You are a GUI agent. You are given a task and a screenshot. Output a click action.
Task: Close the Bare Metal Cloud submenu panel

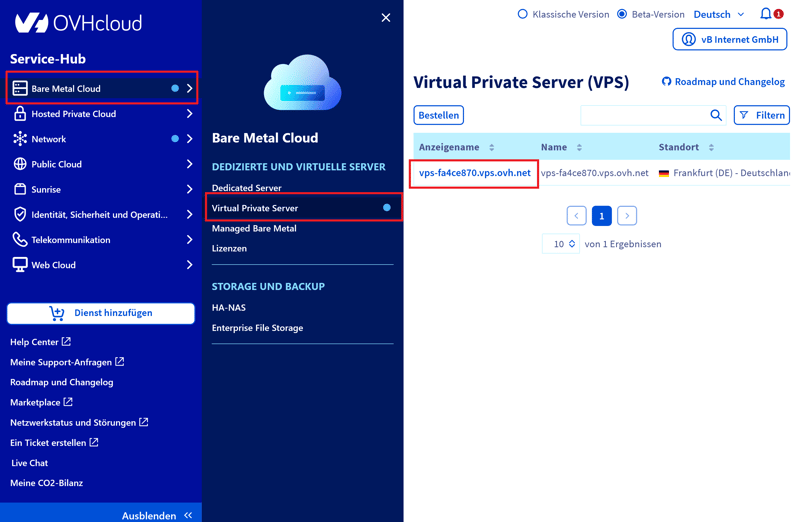[x=386, y=18]
